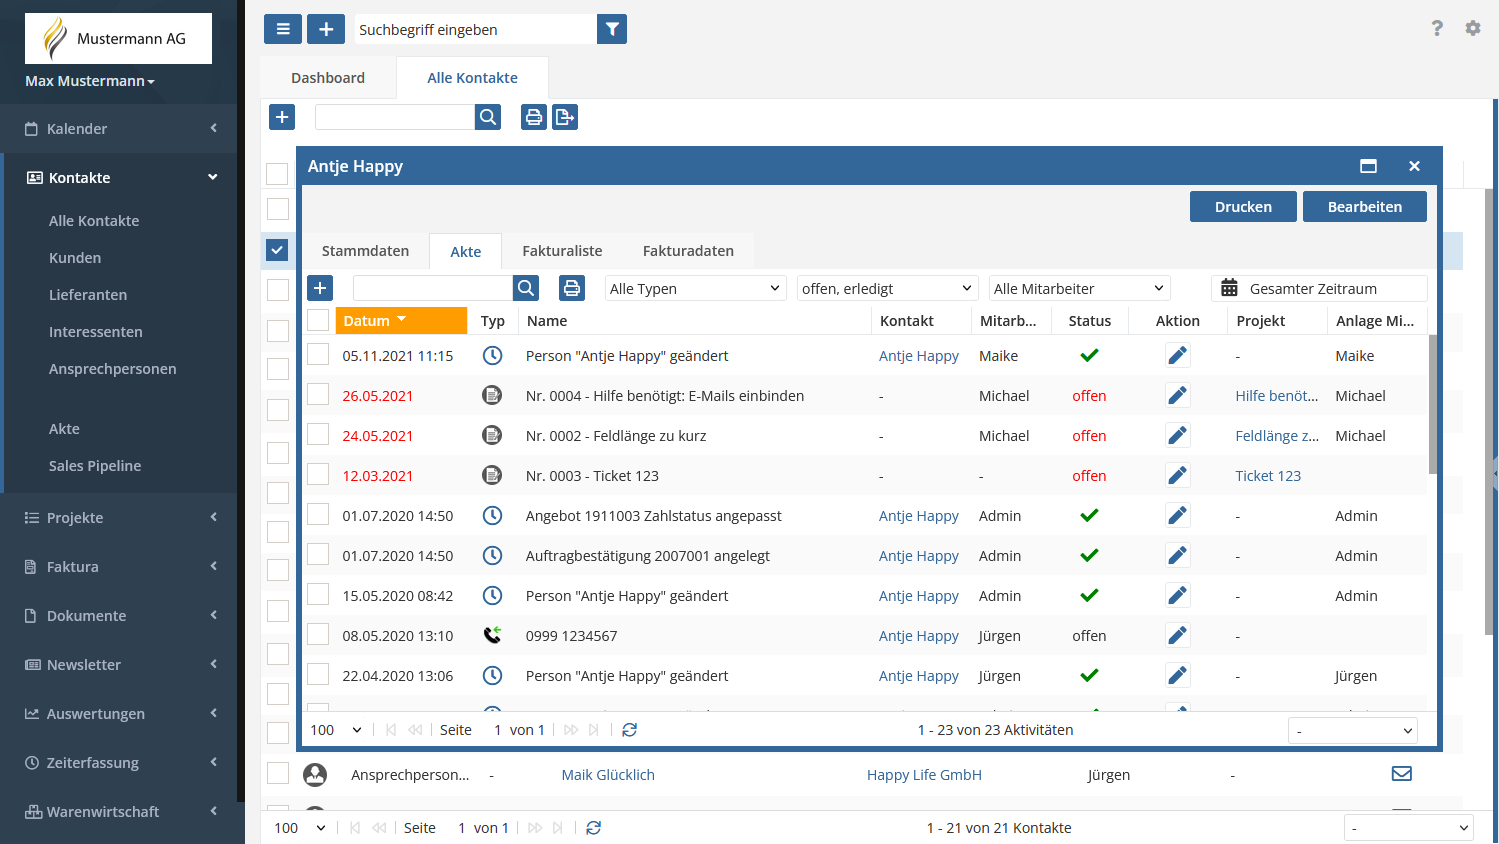Switch to the Fakturaliste tab
This screenshot has width=1499, height=844.
click(x=562, y=251)
